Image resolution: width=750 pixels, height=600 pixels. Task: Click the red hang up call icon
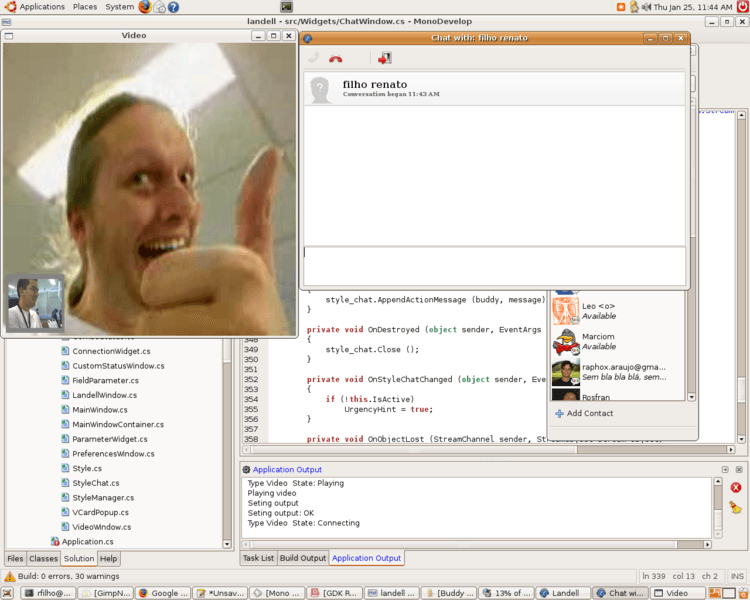[x=336, y=59]
